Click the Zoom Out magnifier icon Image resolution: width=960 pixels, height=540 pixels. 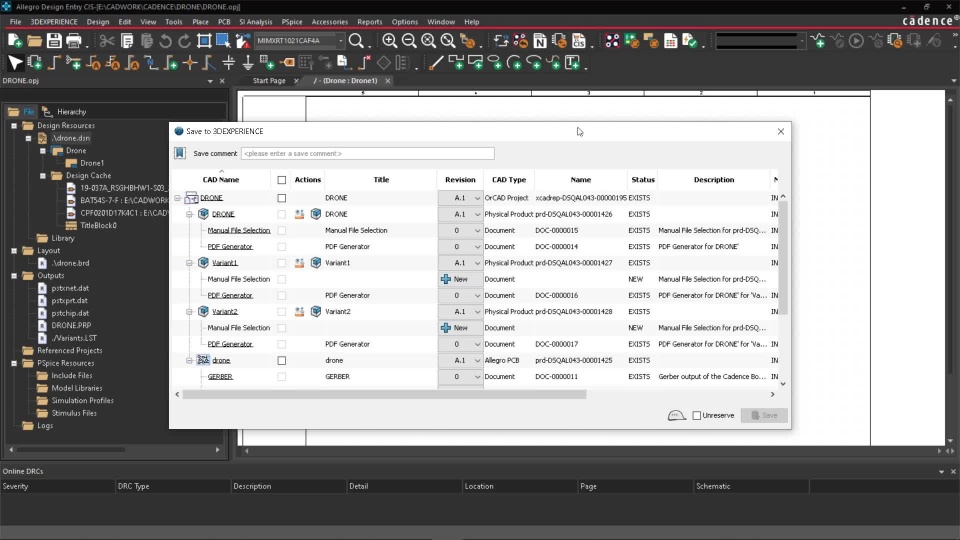point(409,41)
